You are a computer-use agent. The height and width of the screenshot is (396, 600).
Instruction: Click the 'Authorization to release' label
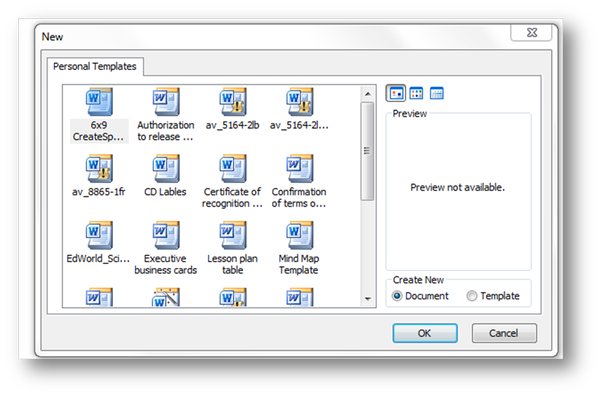point(165,131)
